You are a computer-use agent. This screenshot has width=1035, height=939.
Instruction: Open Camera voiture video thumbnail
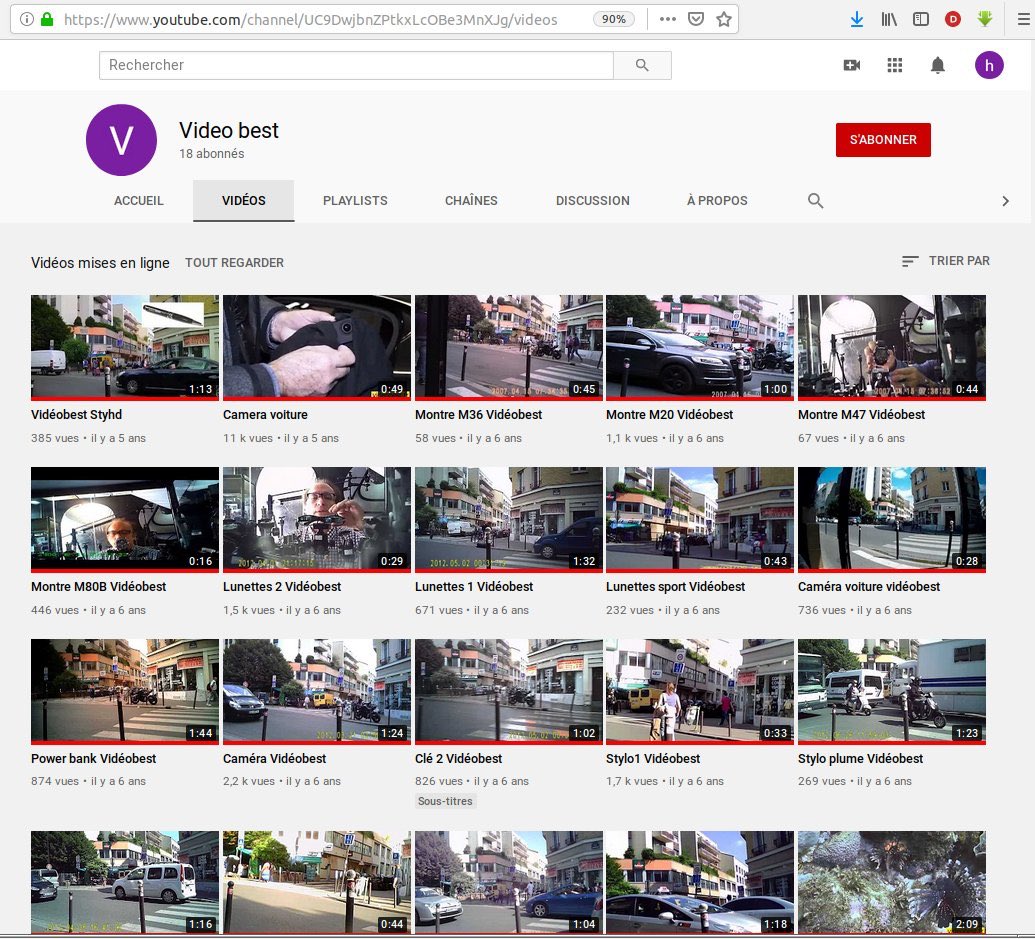pyautogui.click(x=317, y=347)
